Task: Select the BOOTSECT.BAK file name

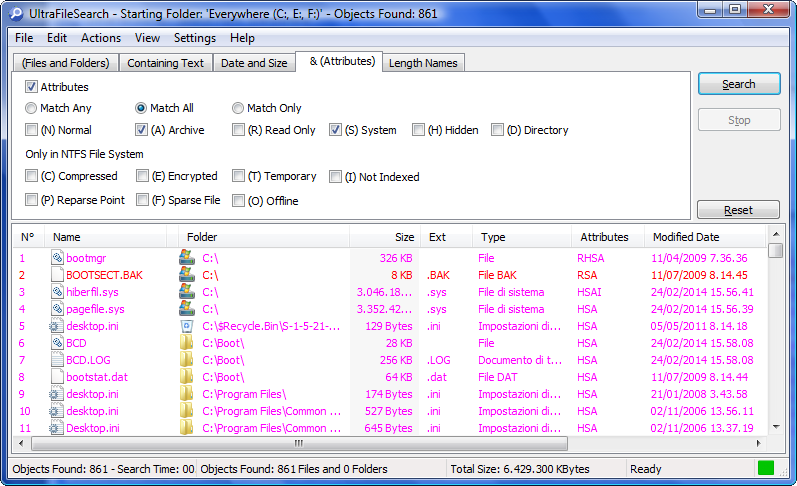Action: tap(104, 275)
